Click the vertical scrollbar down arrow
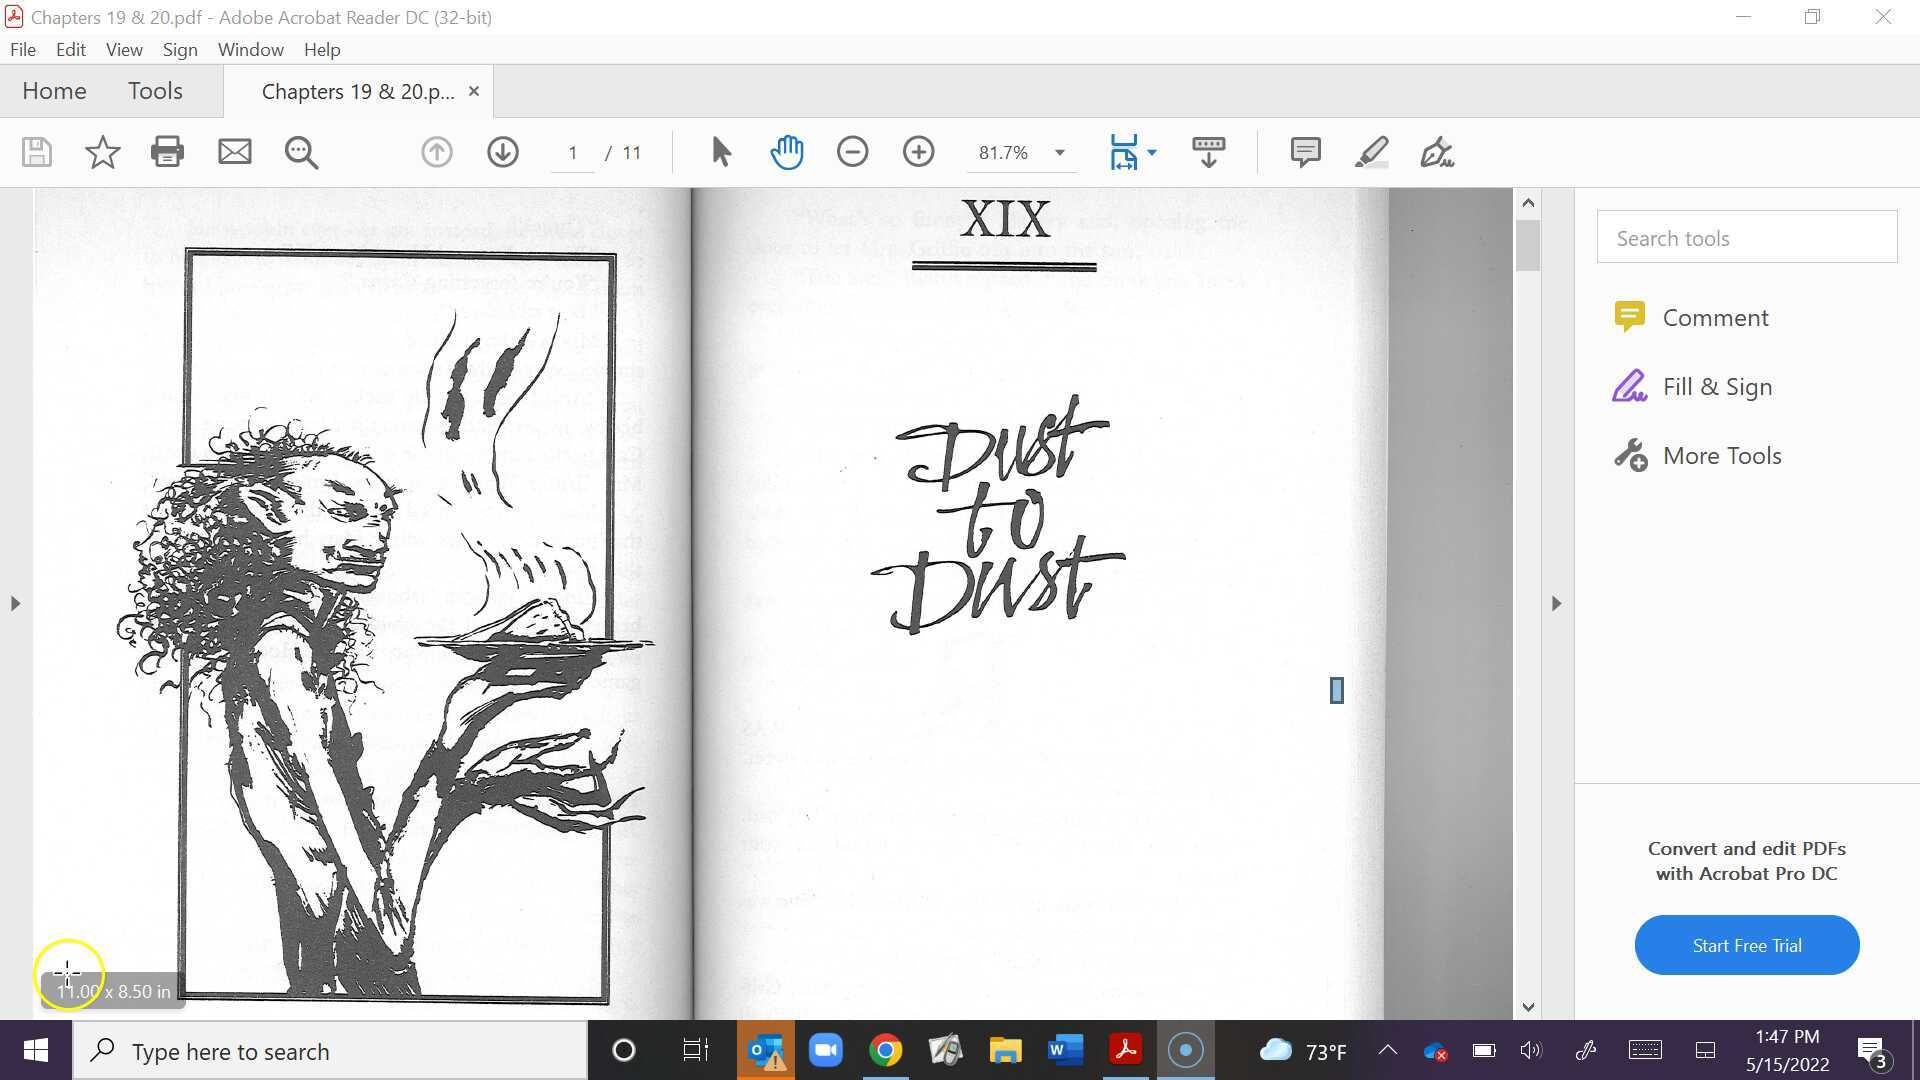Screen dimensions: 1920x1080 pos(1527,1007)
